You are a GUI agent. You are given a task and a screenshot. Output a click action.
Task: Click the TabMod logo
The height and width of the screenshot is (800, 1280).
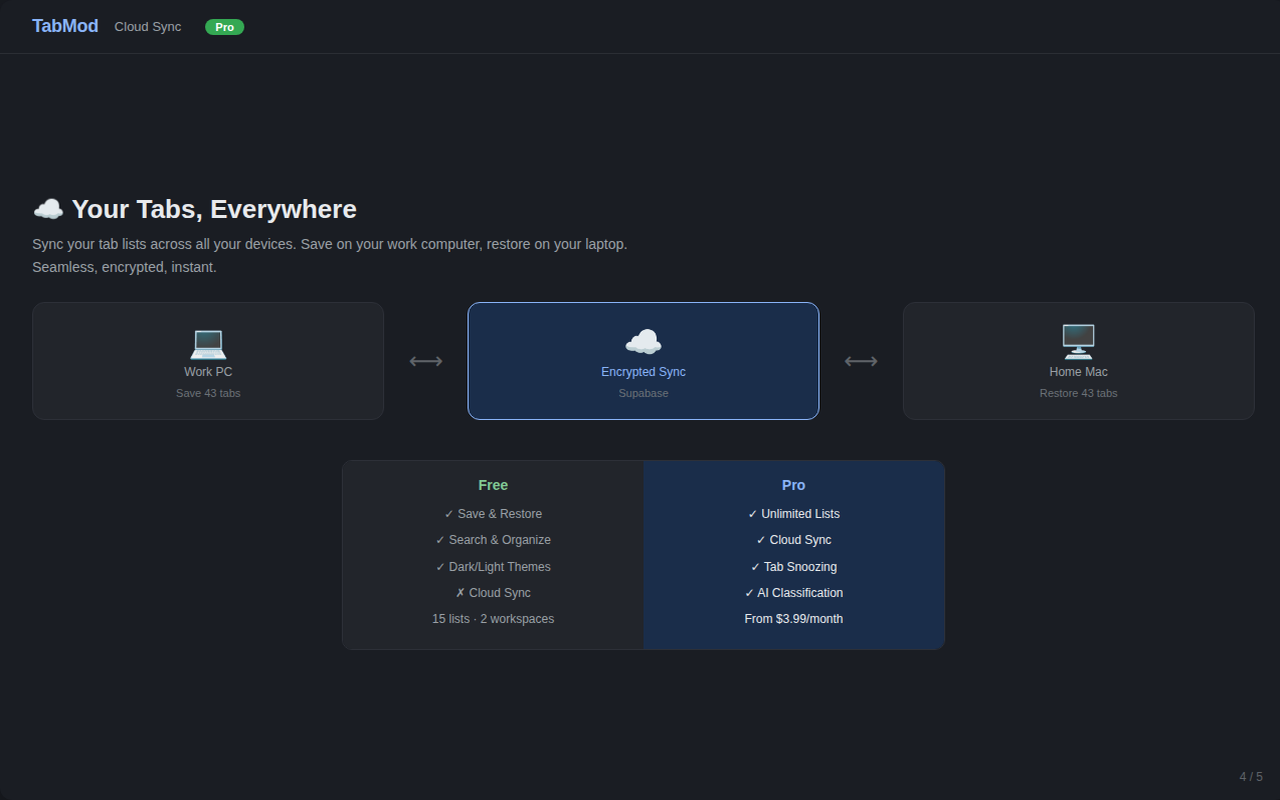[x=65, y=26]
